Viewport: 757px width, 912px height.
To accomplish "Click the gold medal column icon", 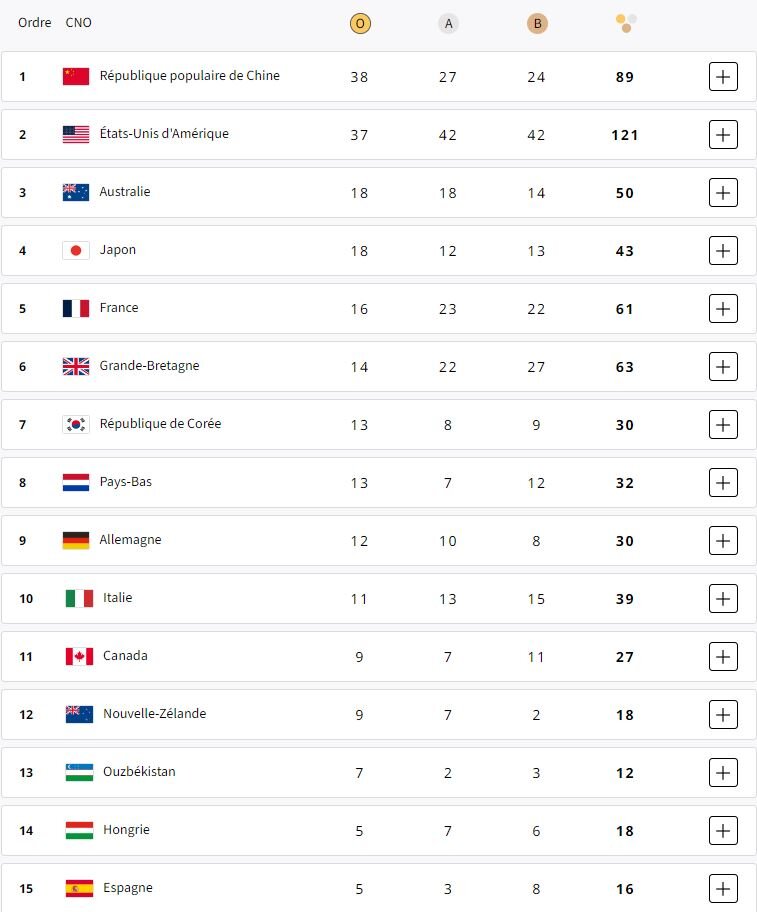I will (x=360, y=24).
